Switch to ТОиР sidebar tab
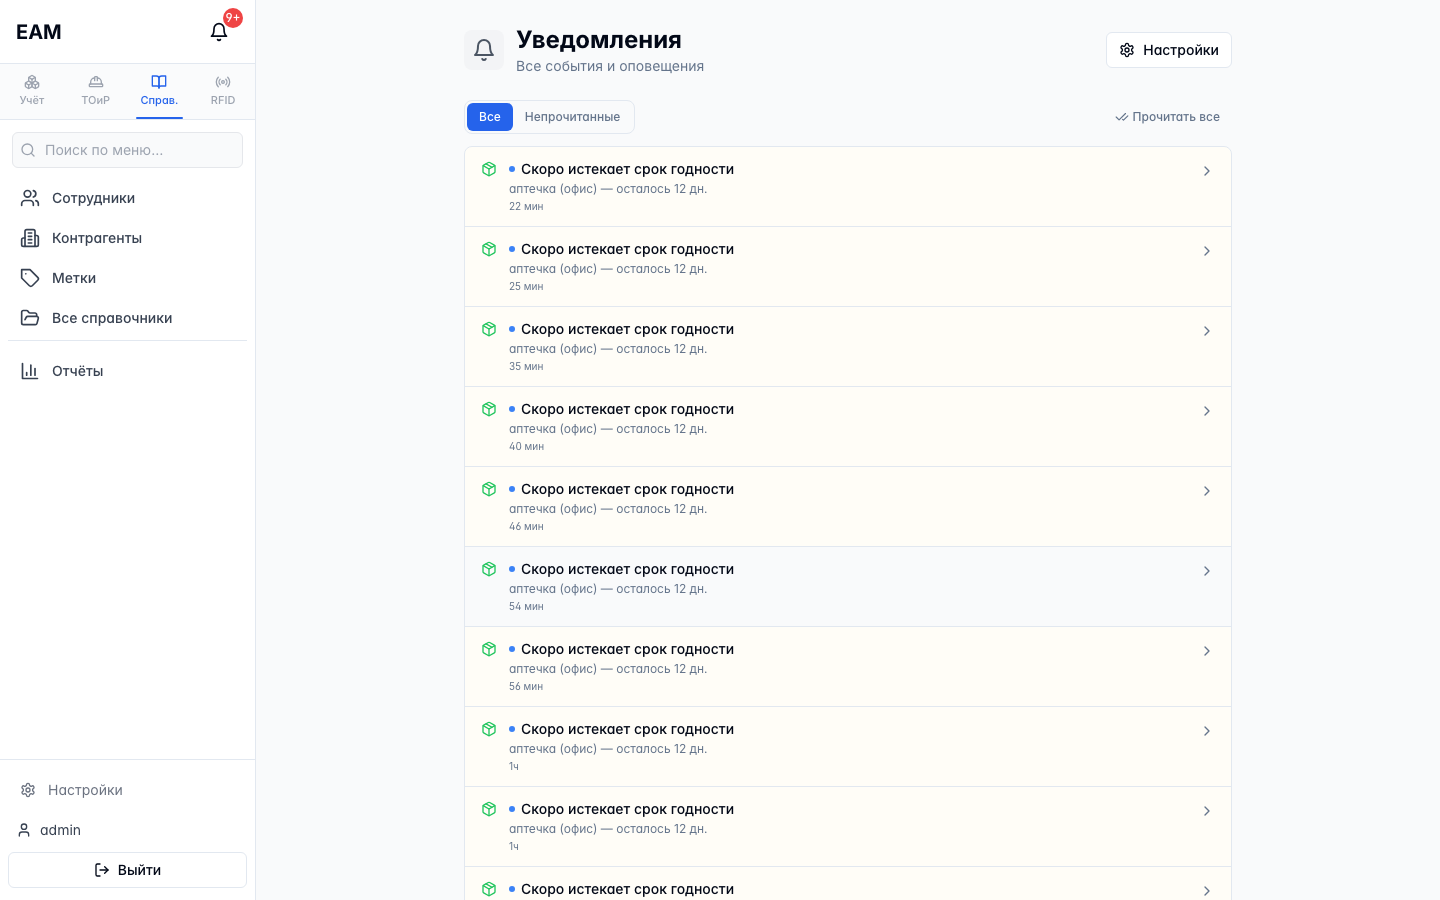Viewport: 1440px width, 900px height. pyautogui.click(x=96, y=90)
